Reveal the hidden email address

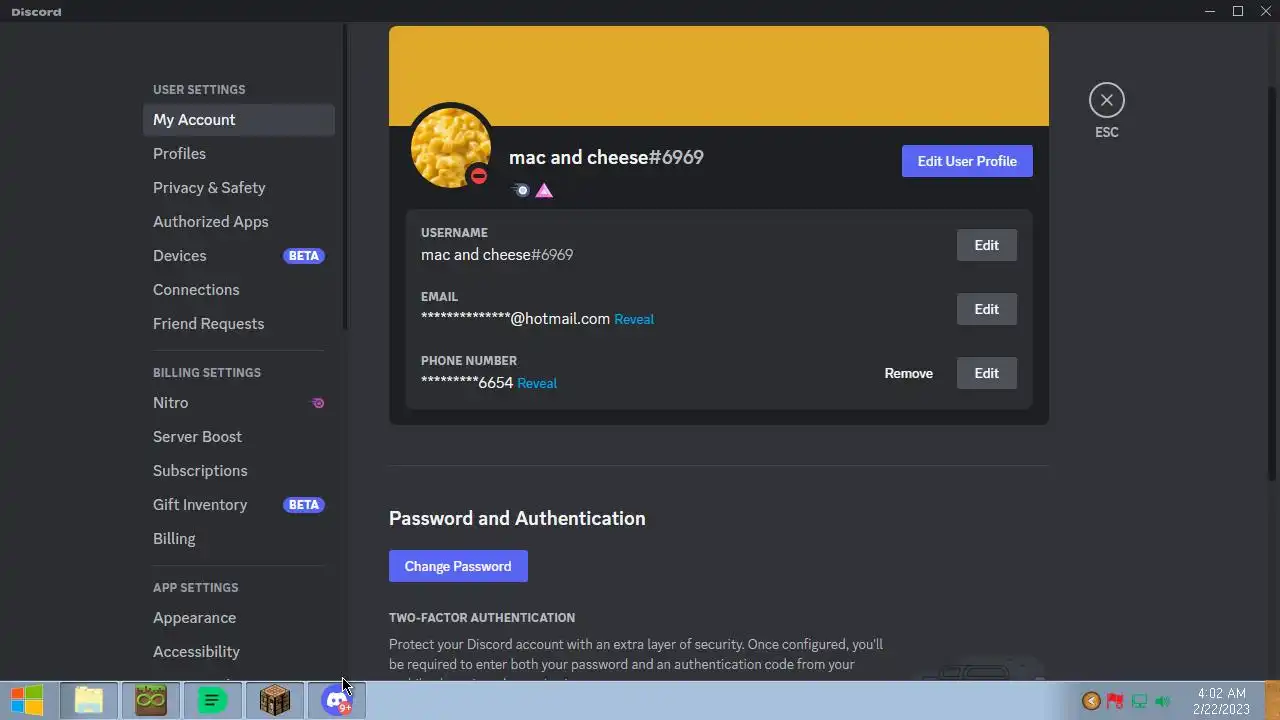pyautogui.click(x=634, y=319)
